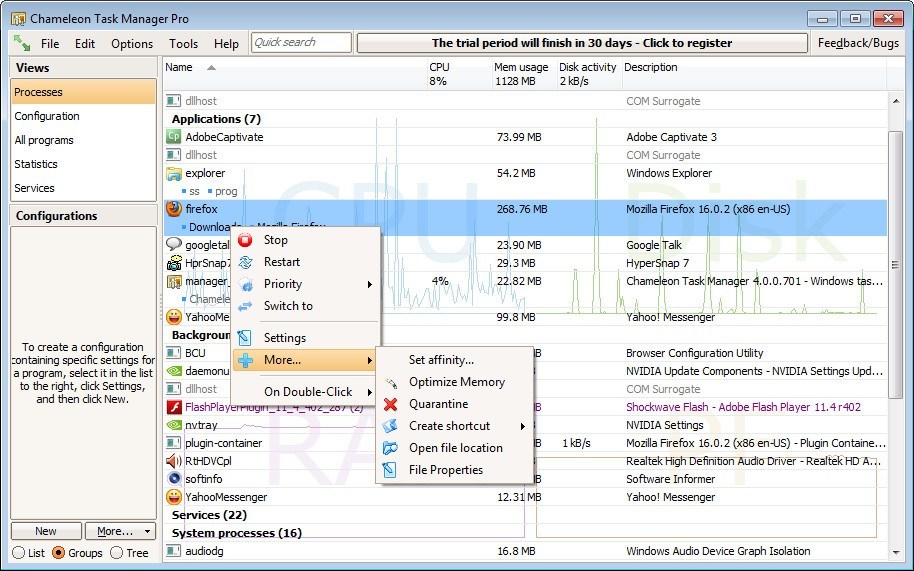Select the Processes view
This screenshot has width=914, height=571.
click(83, 92)
